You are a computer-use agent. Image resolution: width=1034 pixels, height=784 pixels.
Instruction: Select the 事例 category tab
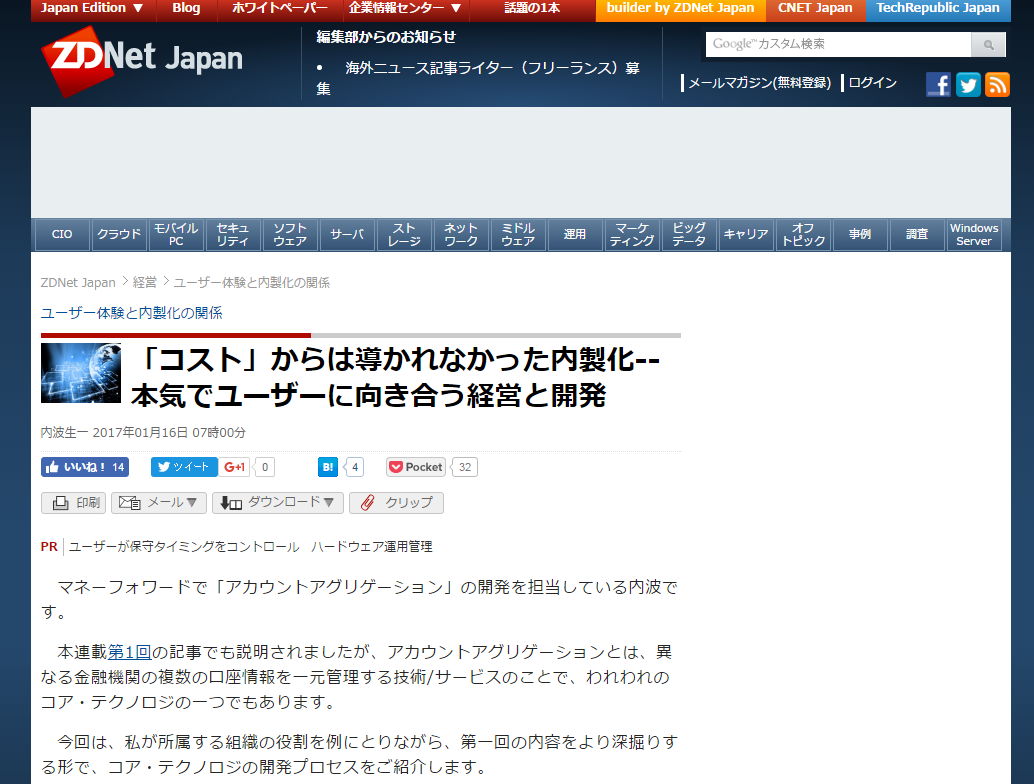point(860,235)
